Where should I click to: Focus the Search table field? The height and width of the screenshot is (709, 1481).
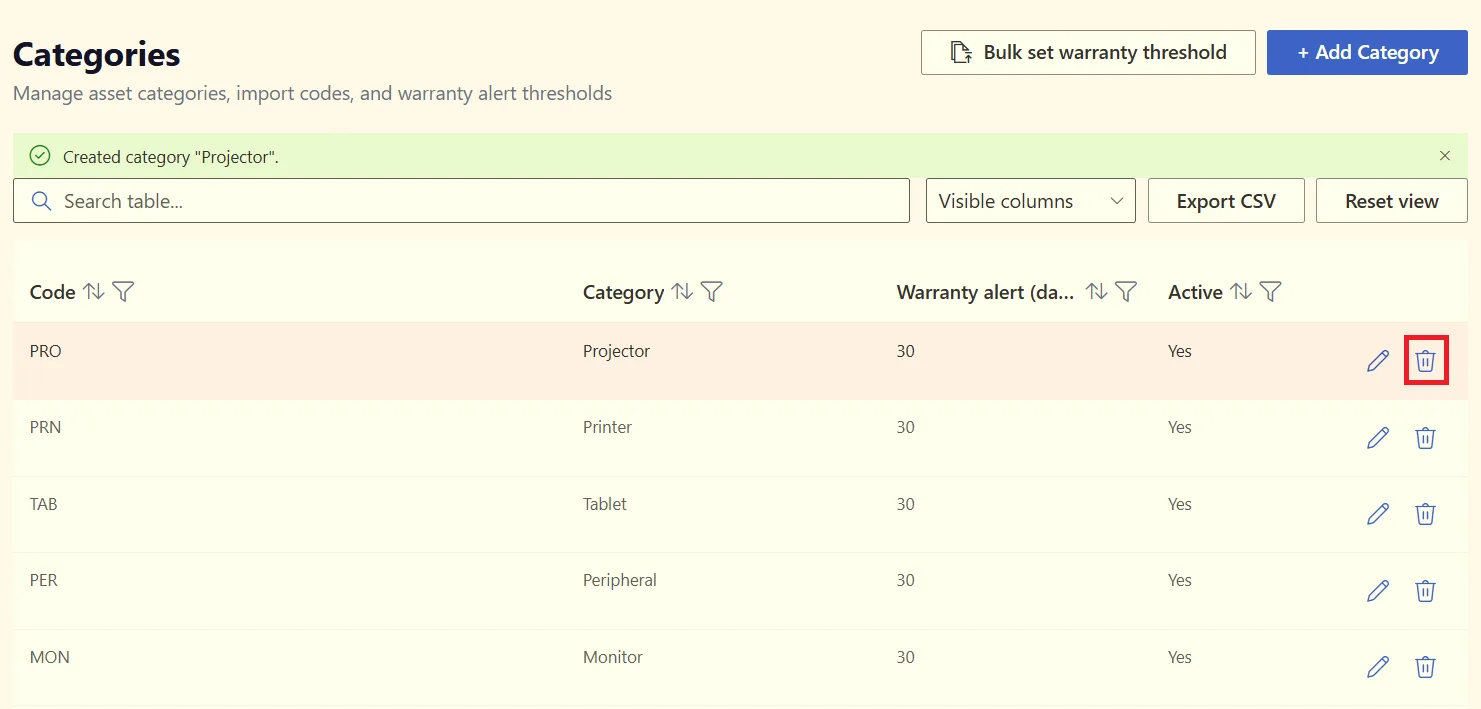click(461, 201)
